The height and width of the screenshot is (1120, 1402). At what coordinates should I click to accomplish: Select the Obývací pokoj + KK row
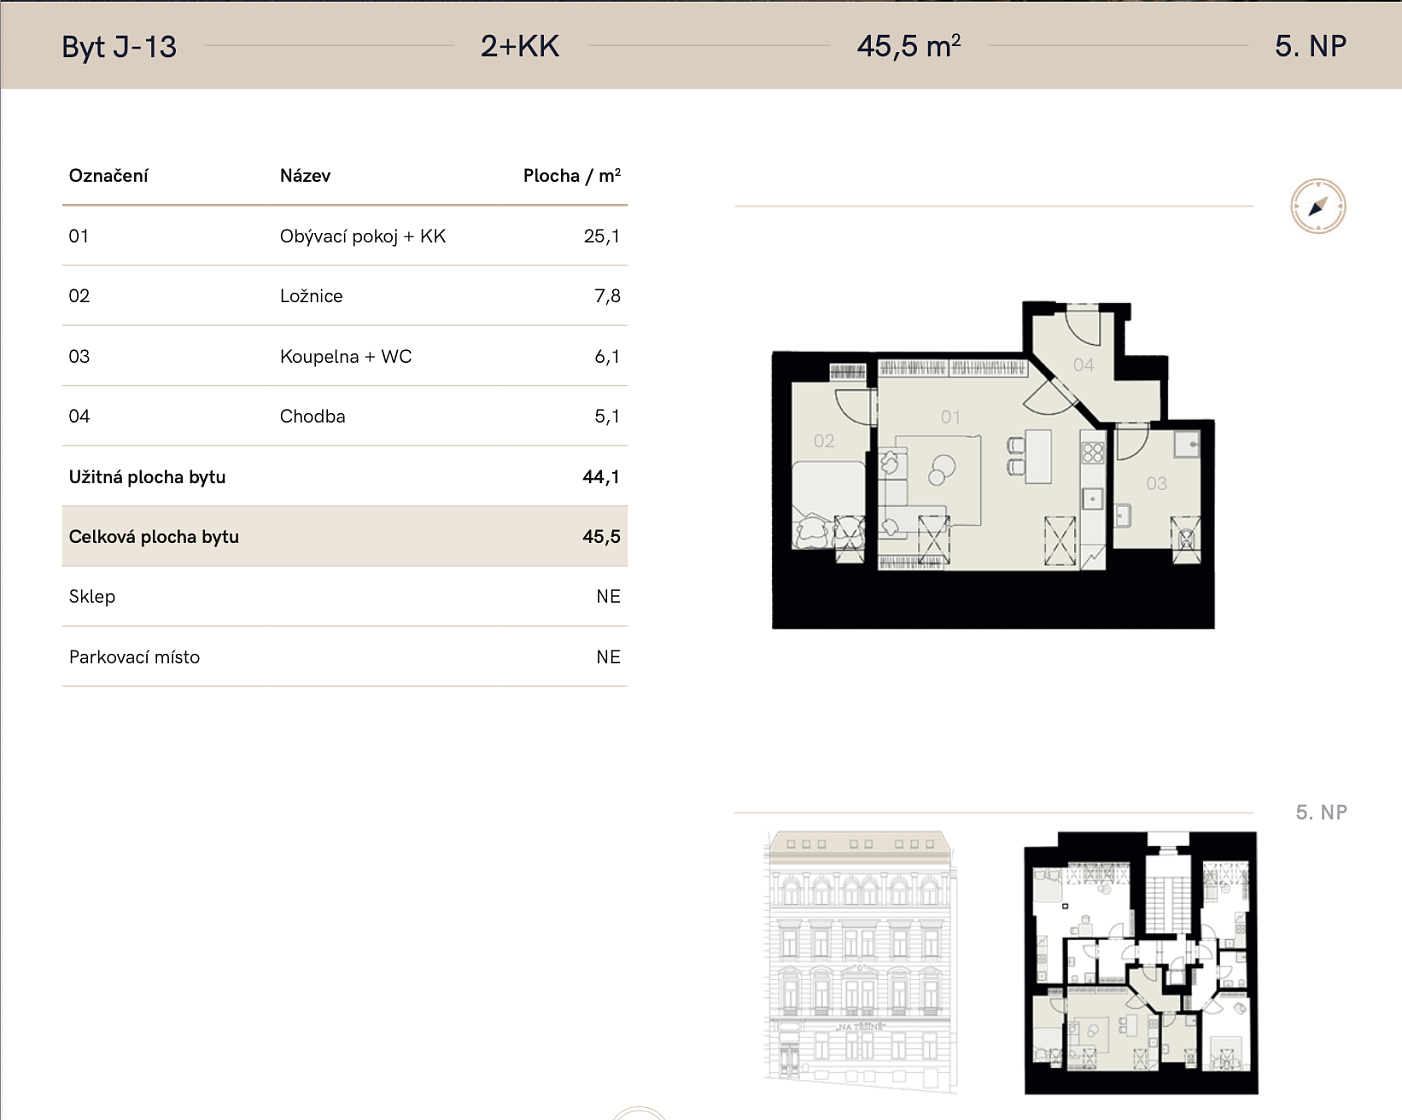click(345, 236)
